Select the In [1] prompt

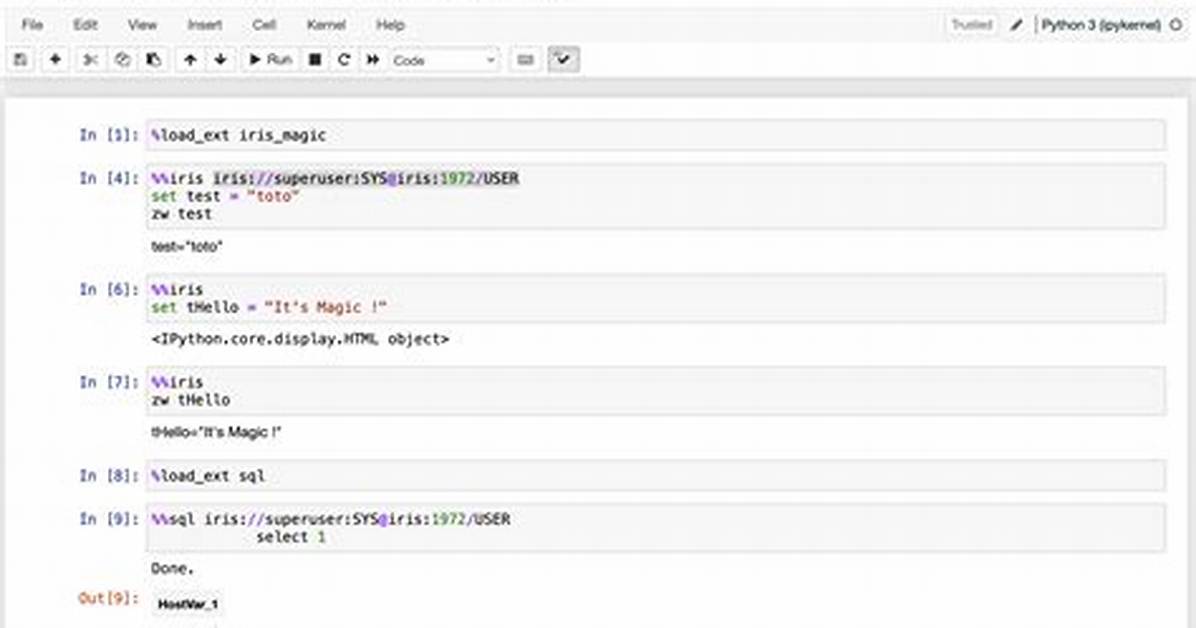pyautogui.click(x=109, y=135)
